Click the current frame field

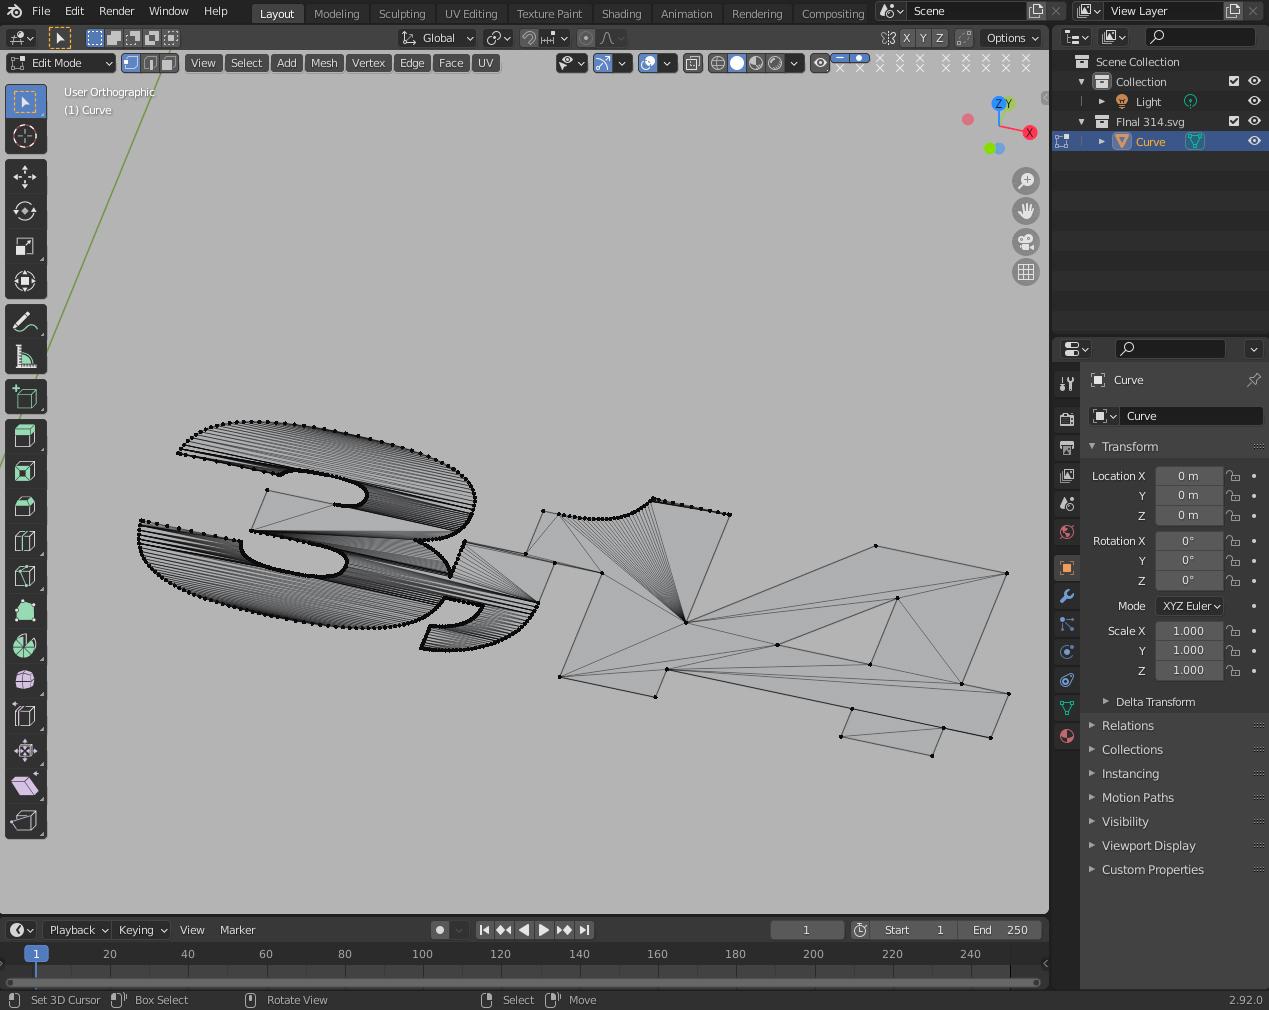(x=807, y=930)
